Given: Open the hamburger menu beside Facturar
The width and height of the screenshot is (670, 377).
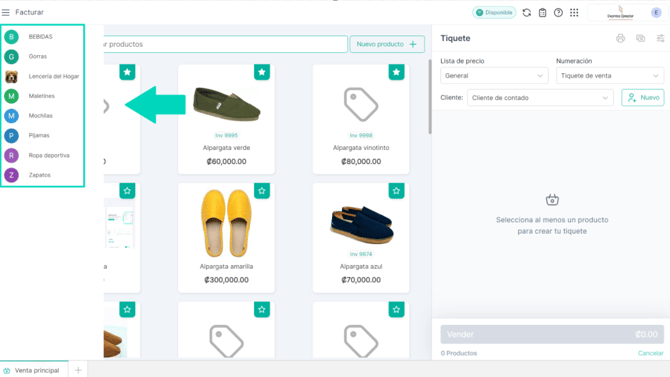Looking at the screenshot, I should (x=6, y=12).
